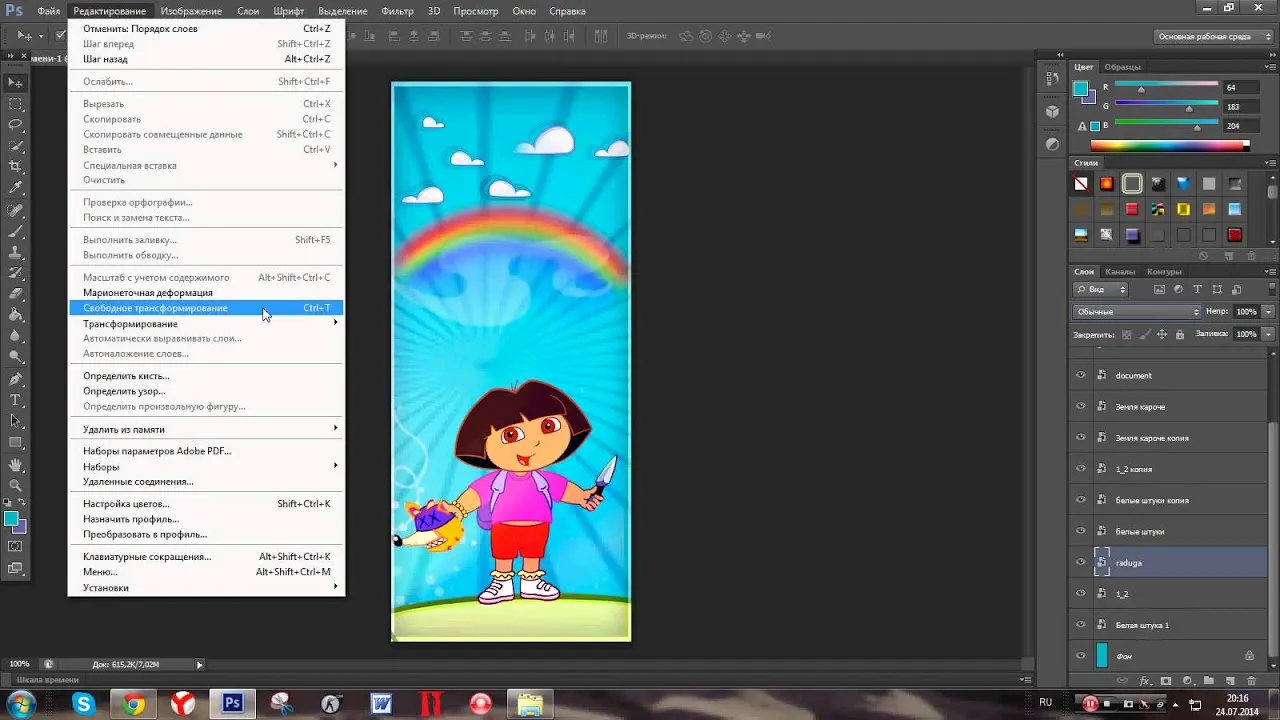1280x720 pixels.
Task: Choose Шаг назад menu item
Action: tap(206, 59)
